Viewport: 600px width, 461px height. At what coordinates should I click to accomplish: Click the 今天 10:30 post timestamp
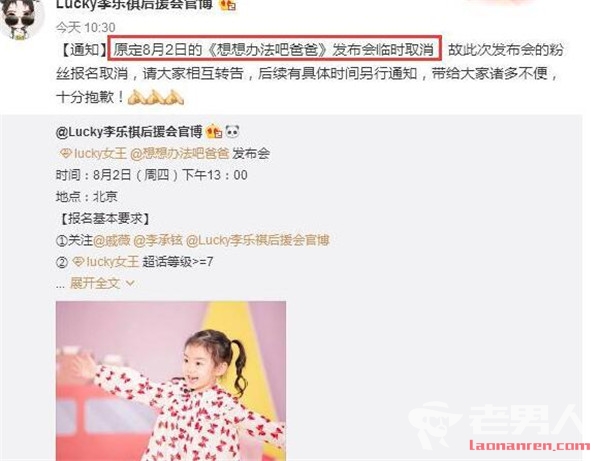point(85,28)
